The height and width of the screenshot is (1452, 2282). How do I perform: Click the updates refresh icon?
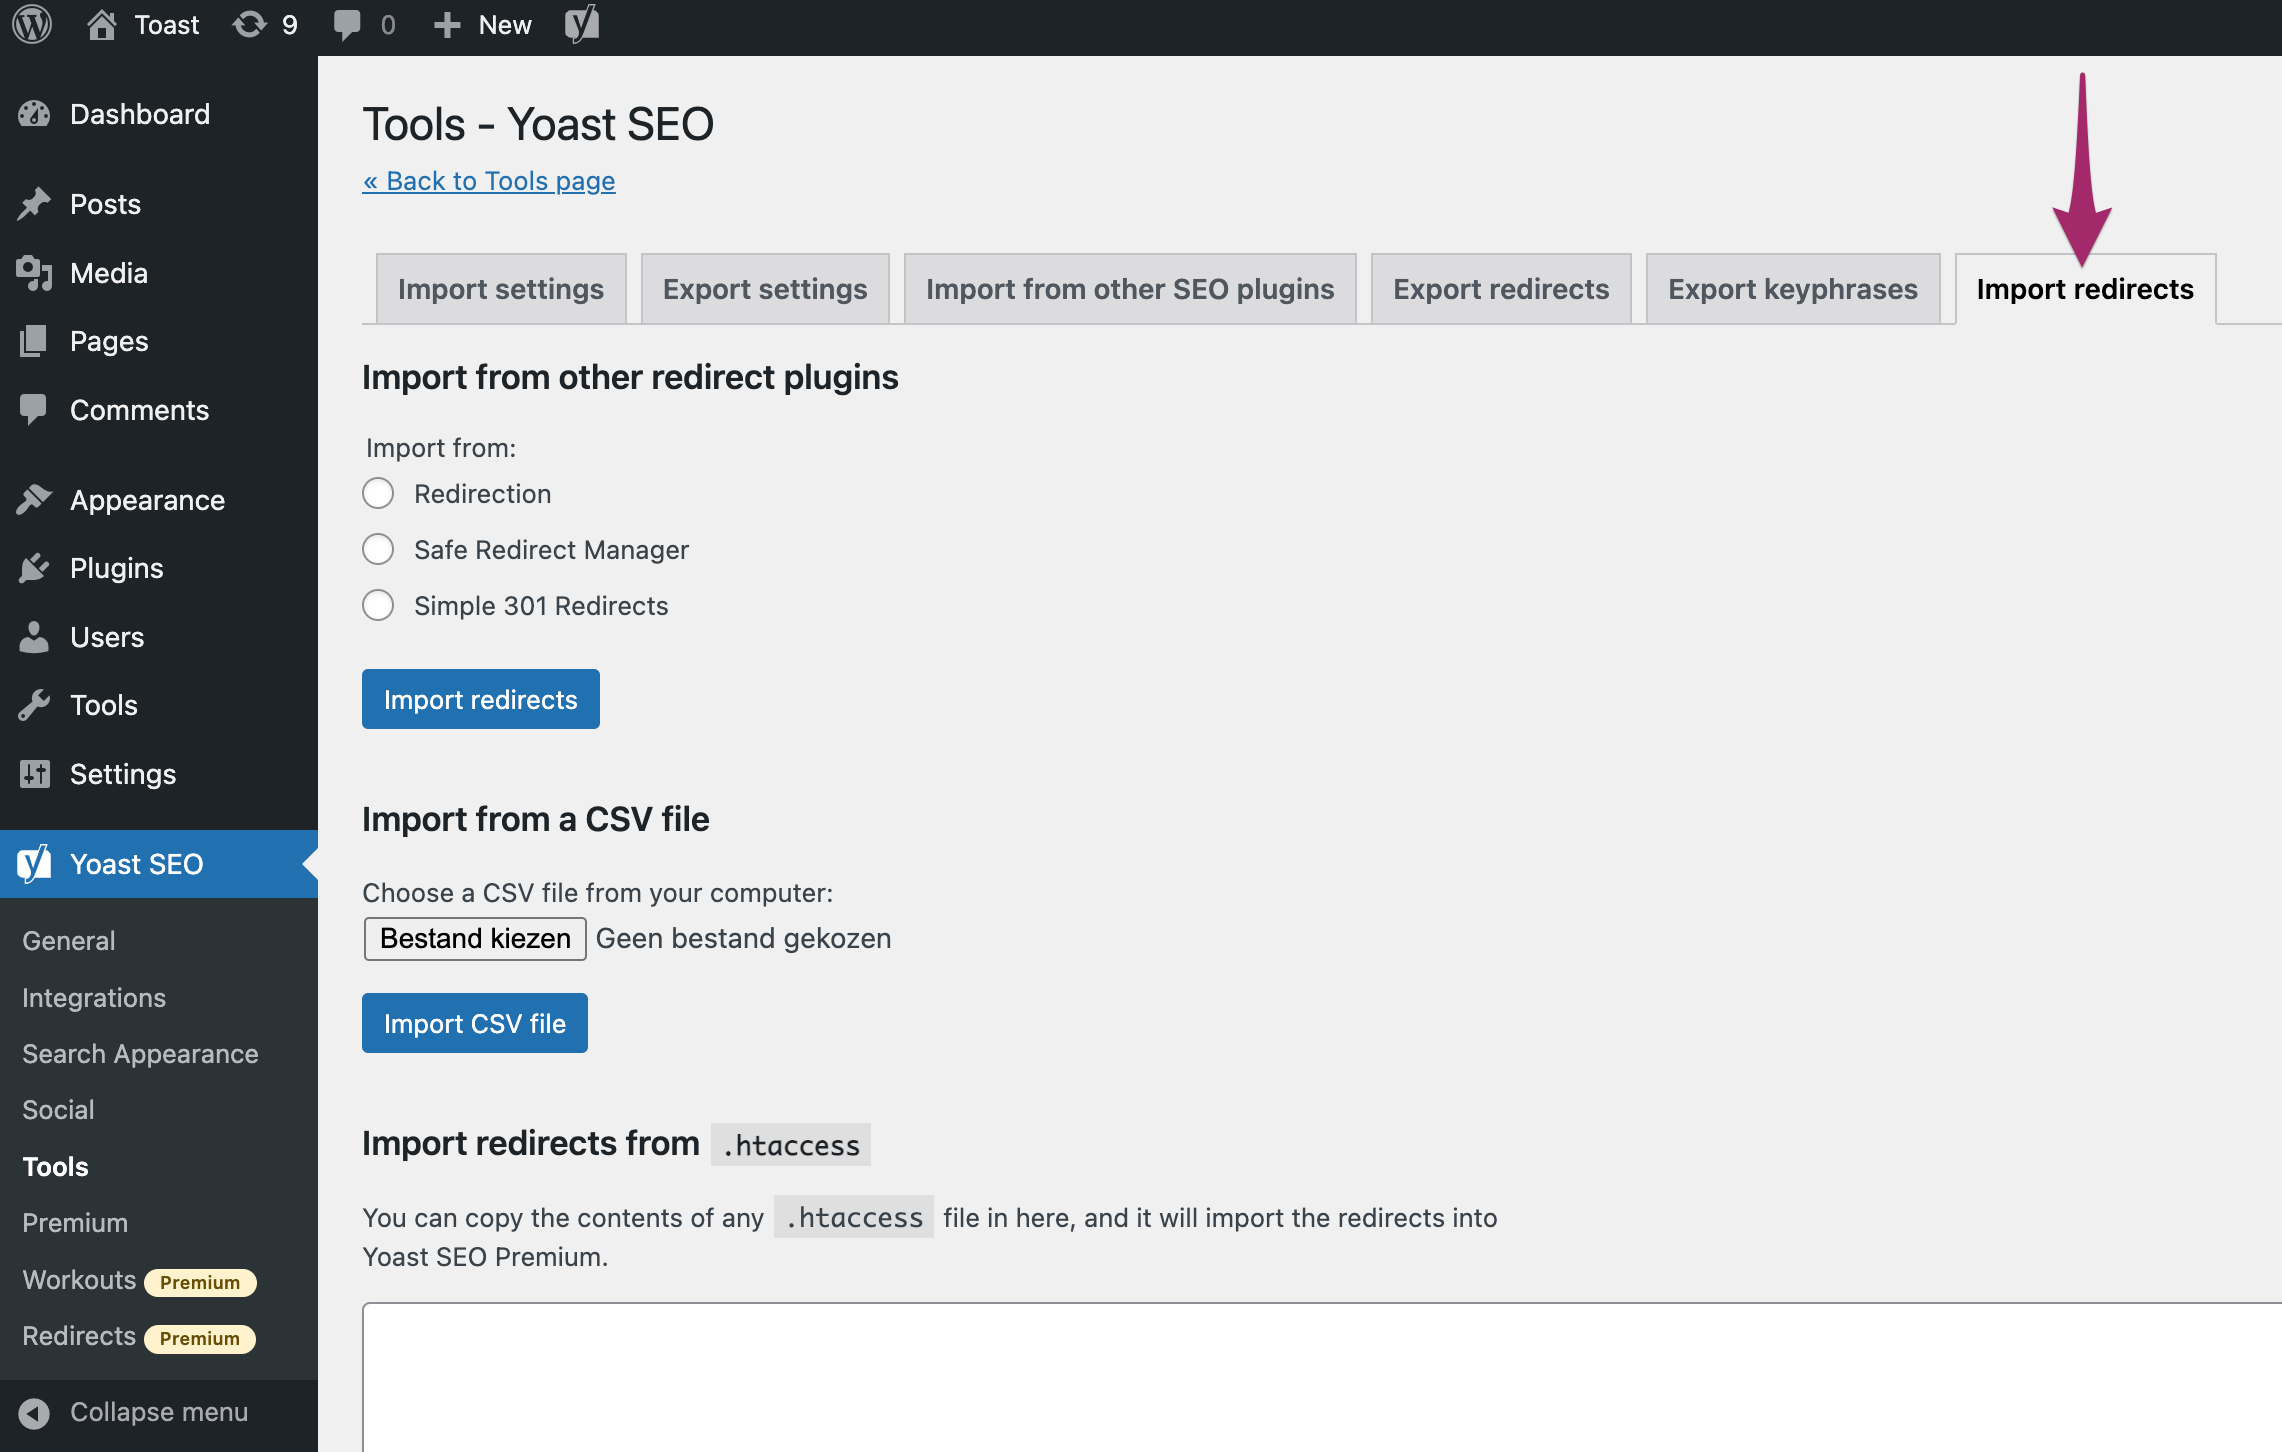[x=249, y=24]
